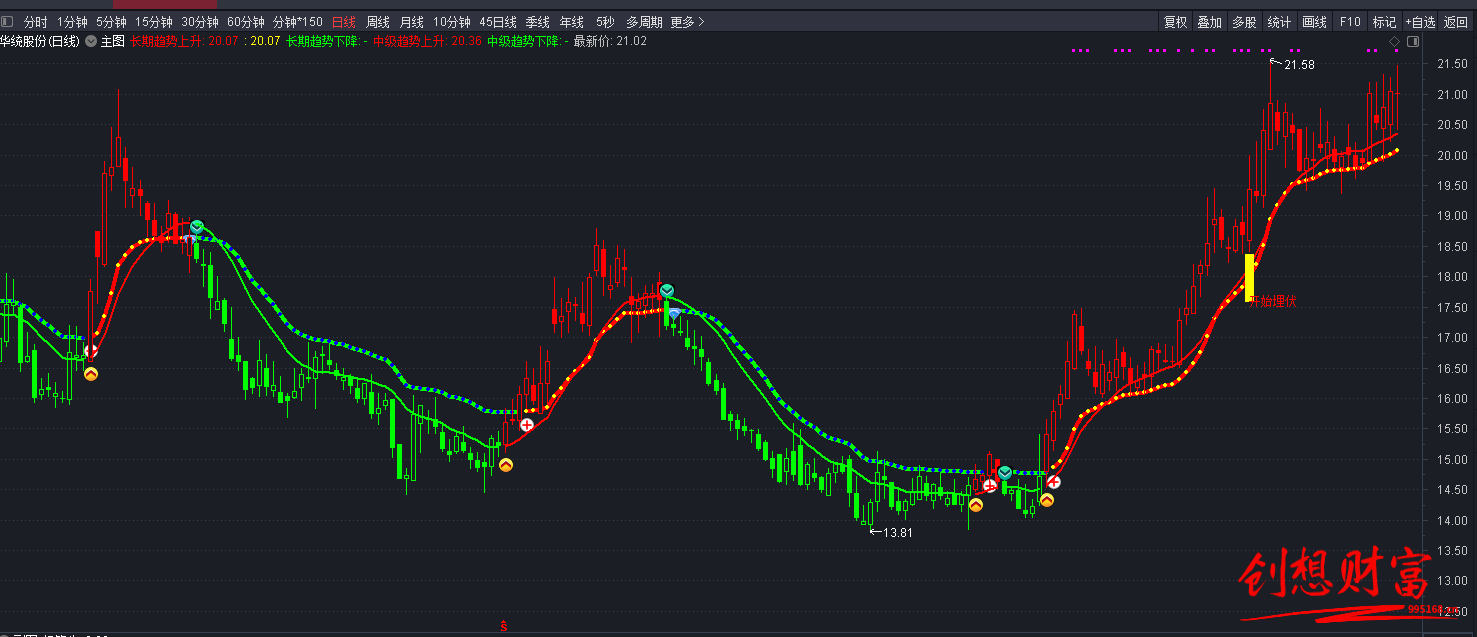Switch to the 年线 yearly chart
Image resolution: width=1477 pixels, height=637 pixels.
point(572,22)
